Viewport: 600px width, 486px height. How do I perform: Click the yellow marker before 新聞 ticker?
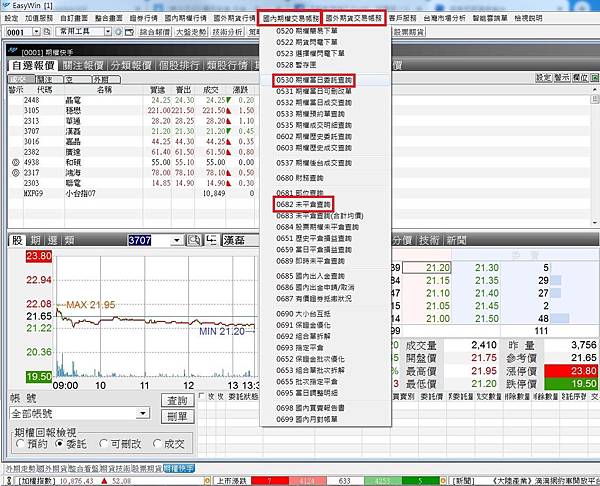click(x=443, y=481)
